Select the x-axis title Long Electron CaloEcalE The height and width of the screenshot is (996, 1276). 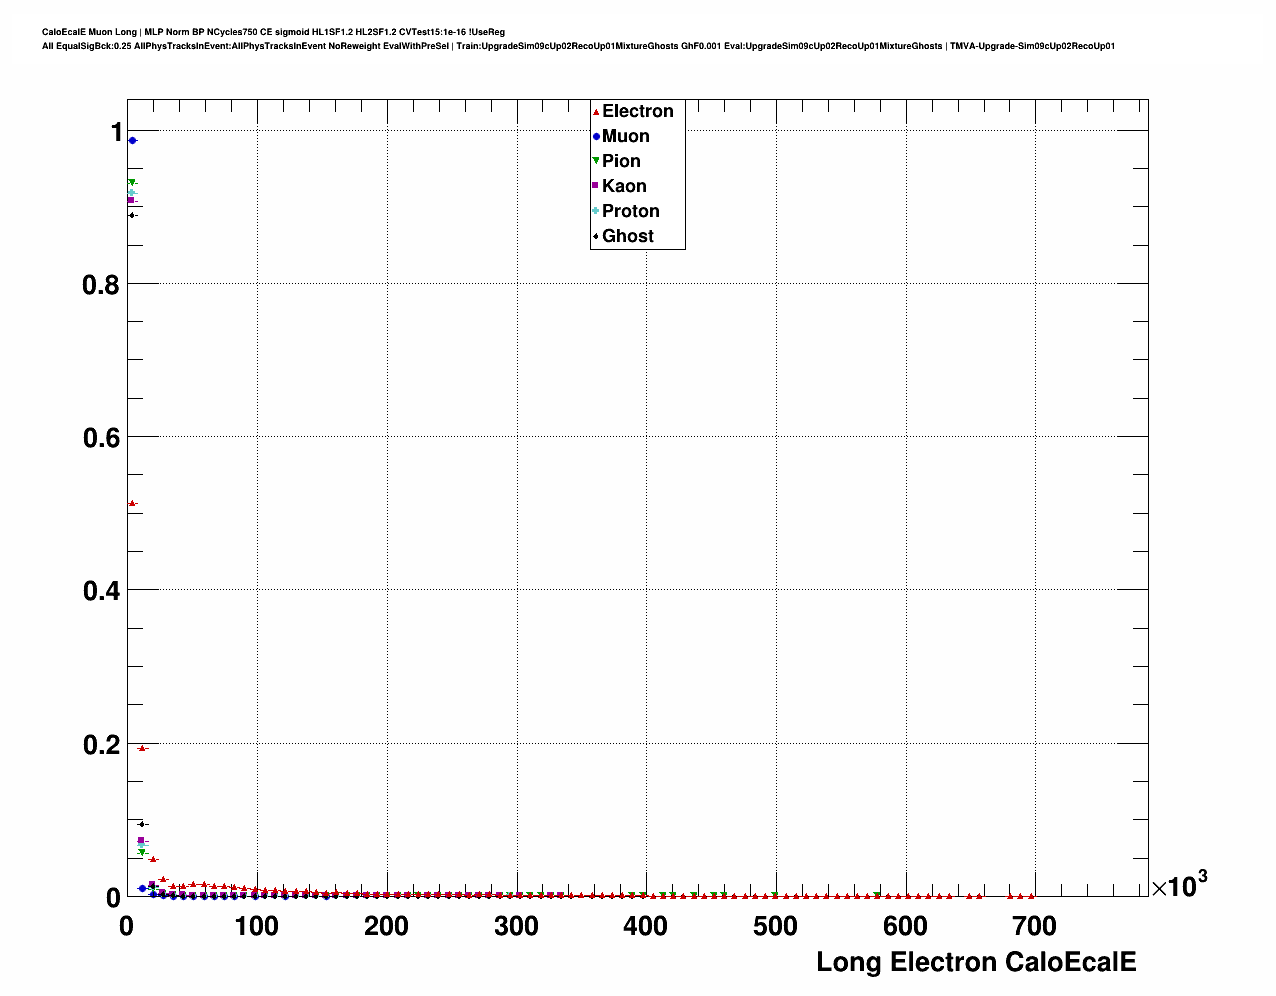pyautogui.click(x=976, y=962)
